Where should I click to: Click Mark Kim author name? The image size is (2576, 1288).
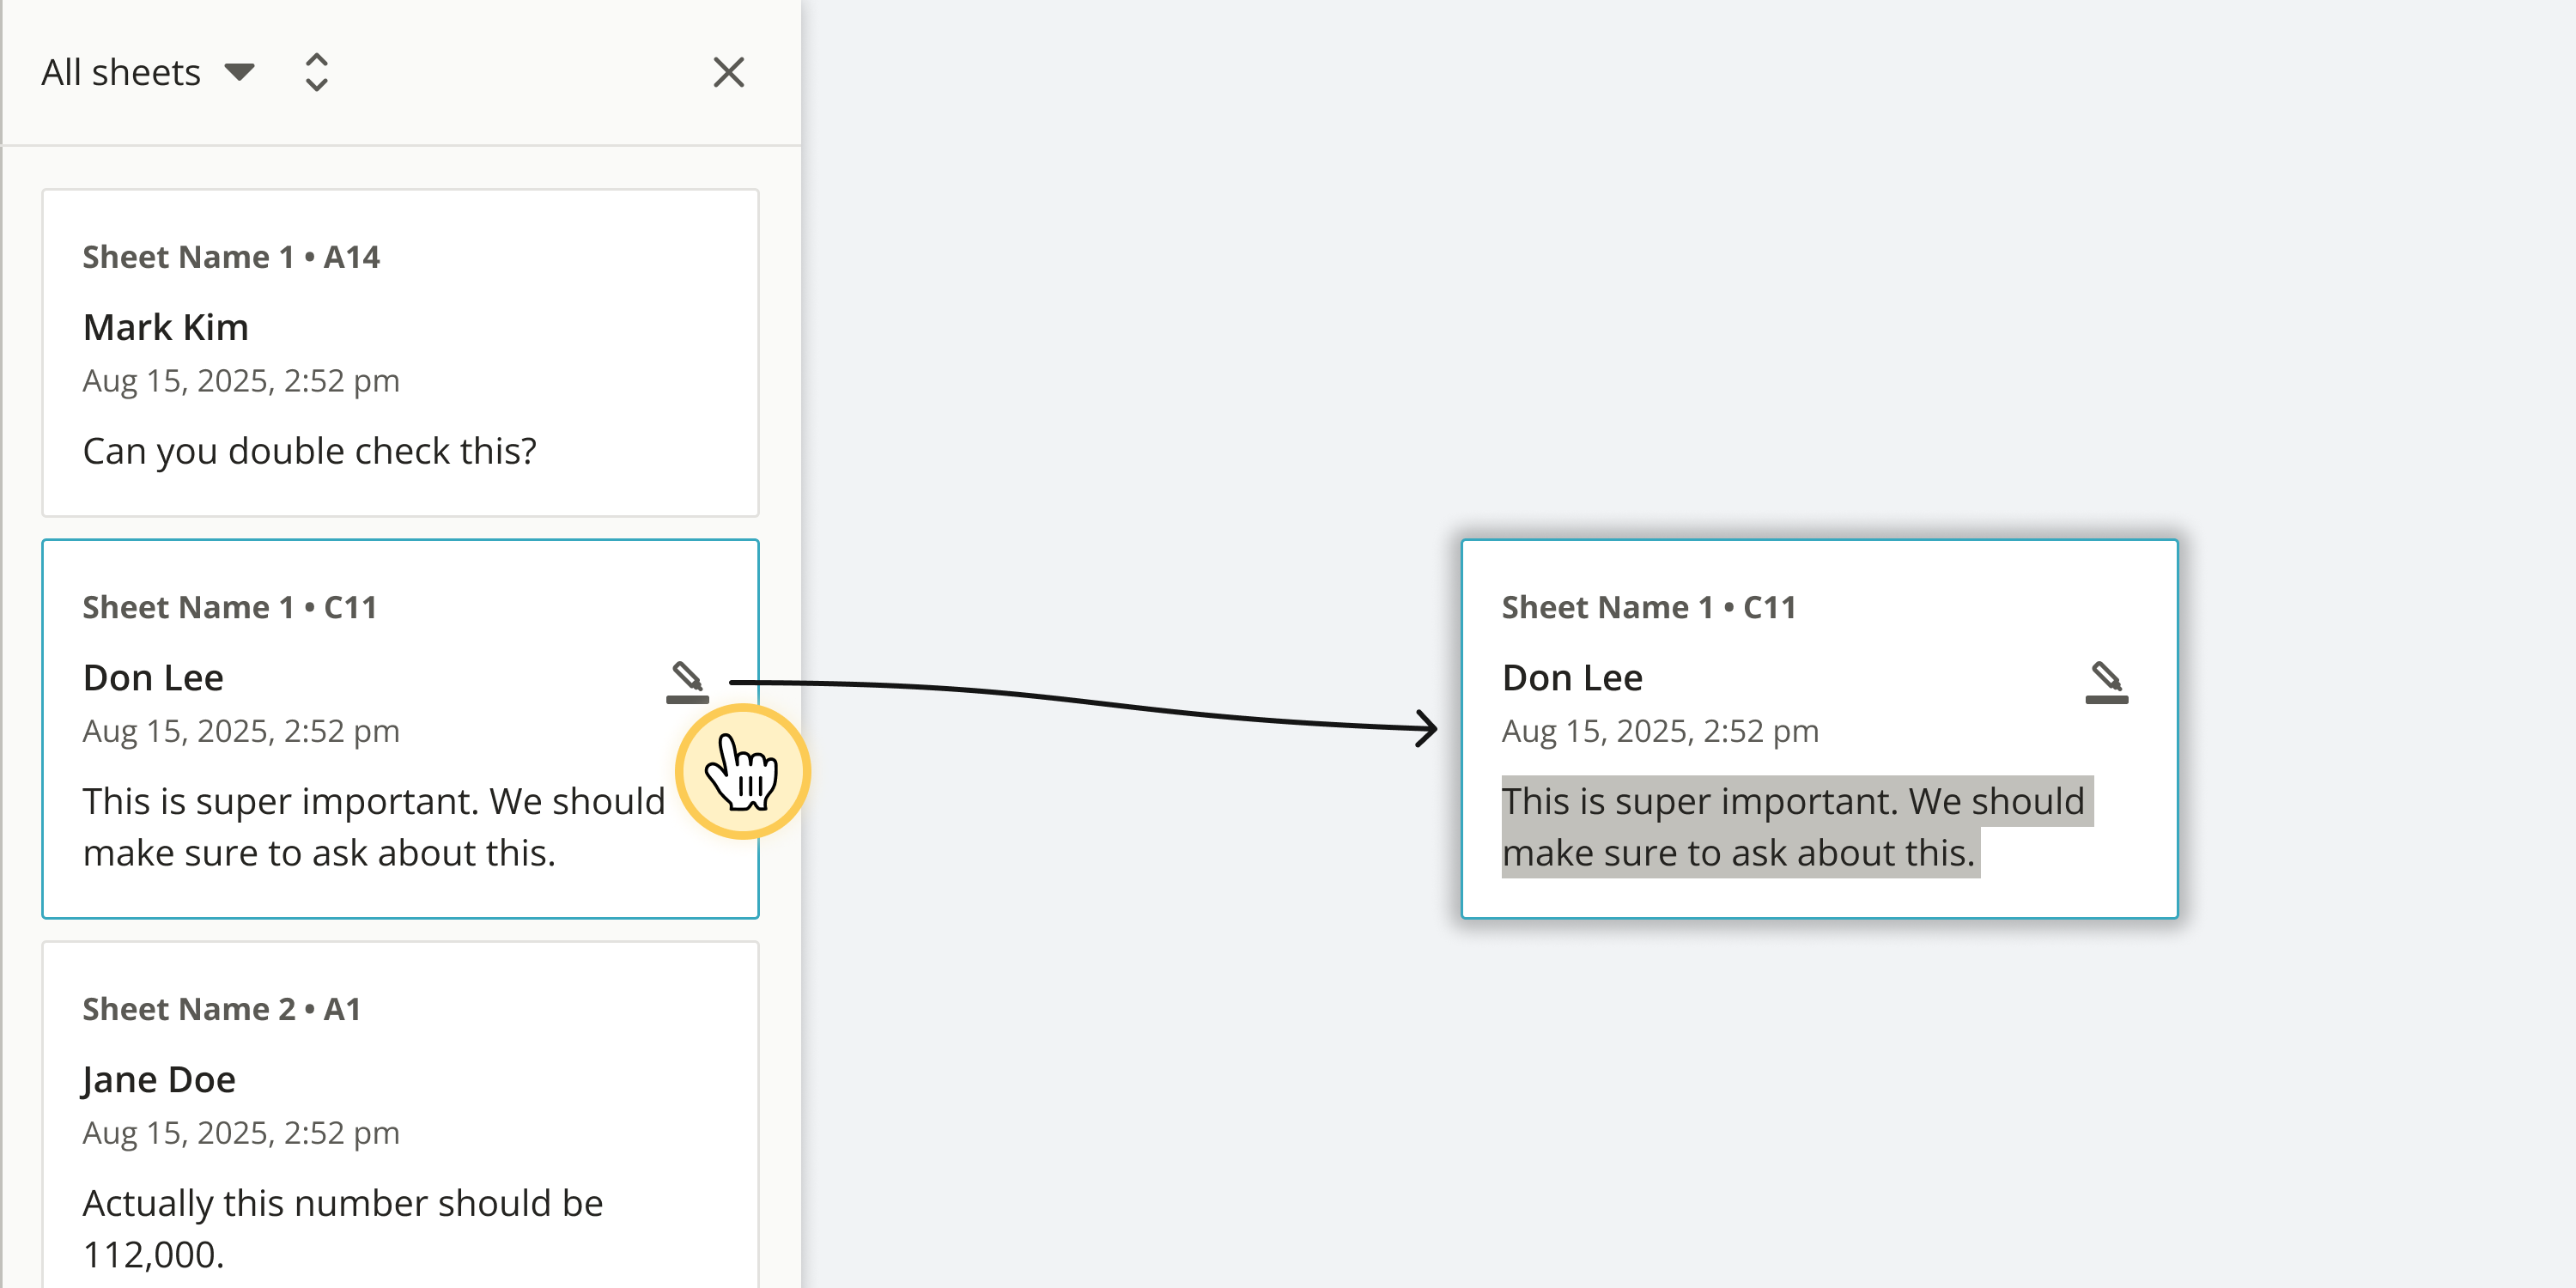point(166,327)
